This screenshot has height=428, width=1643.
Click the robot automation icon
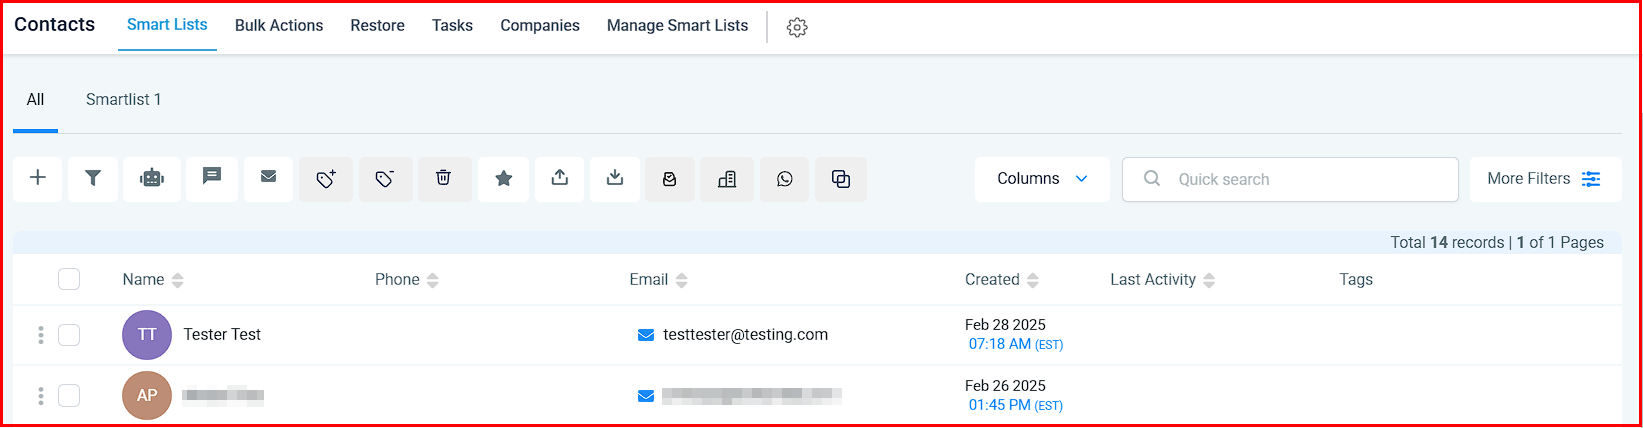[x=152, y=179]
